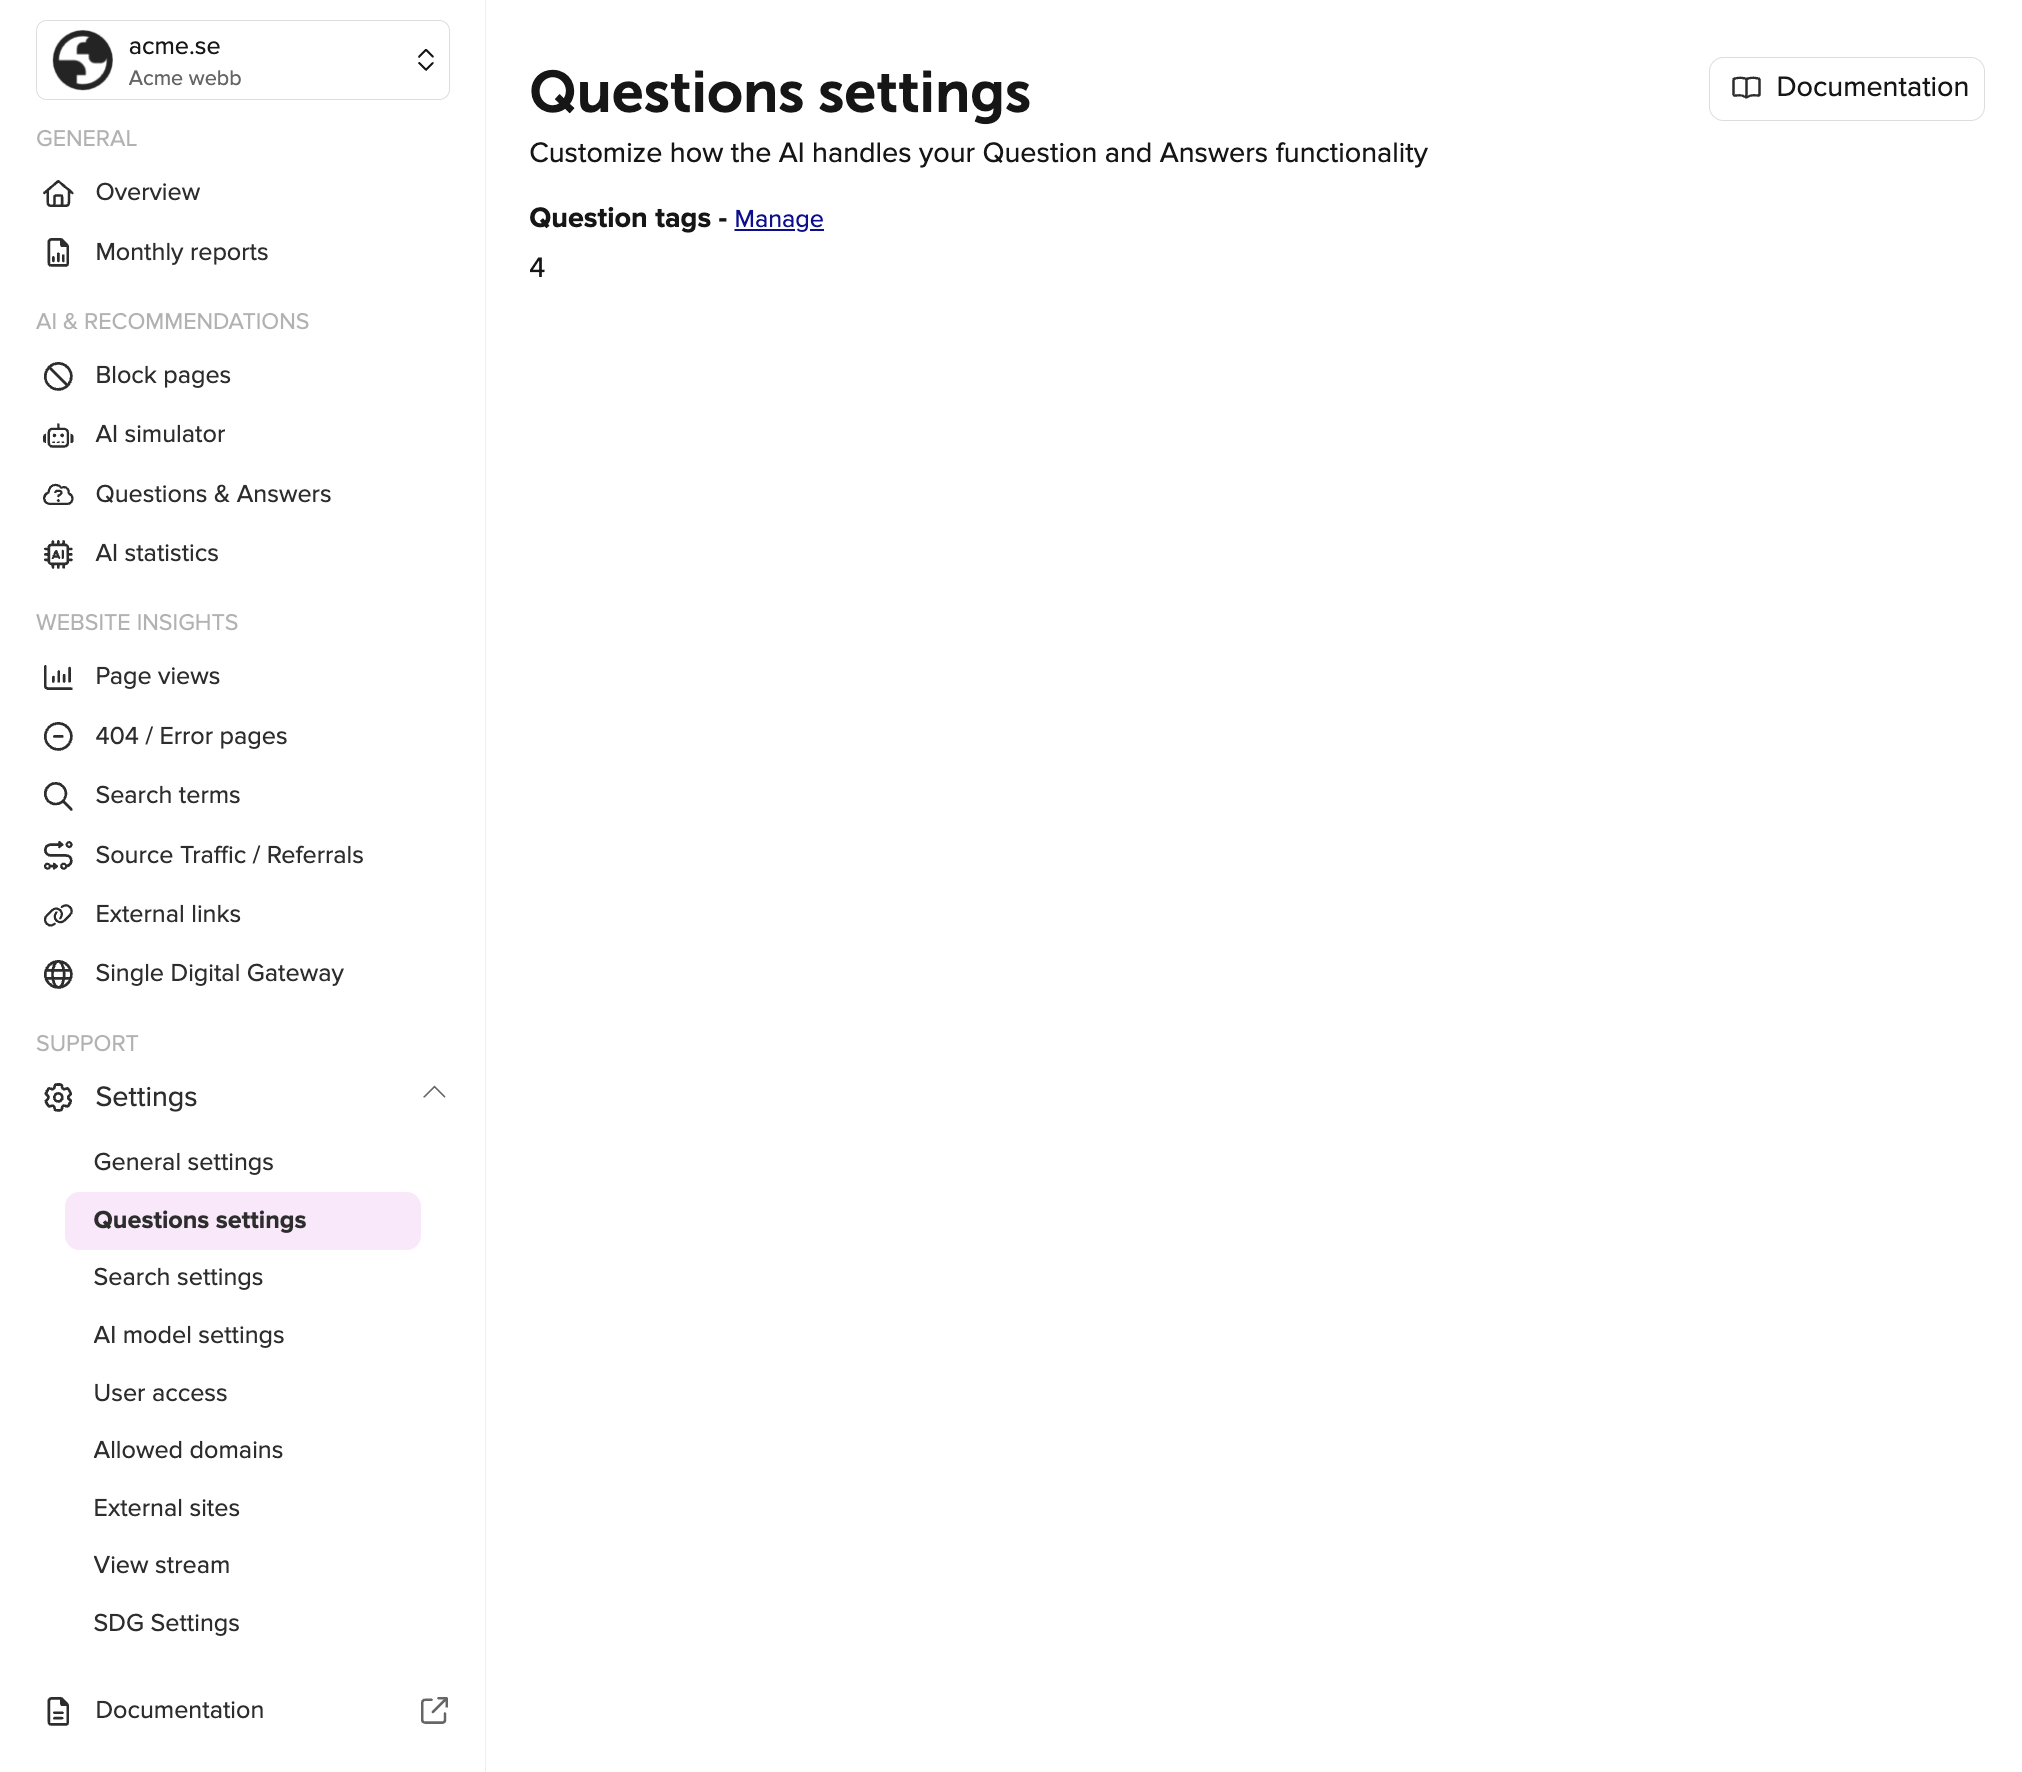Click the Block pages prohibited icon
The width and height of the screenshot is (2022, 1772).
click(x=58, y=376)
